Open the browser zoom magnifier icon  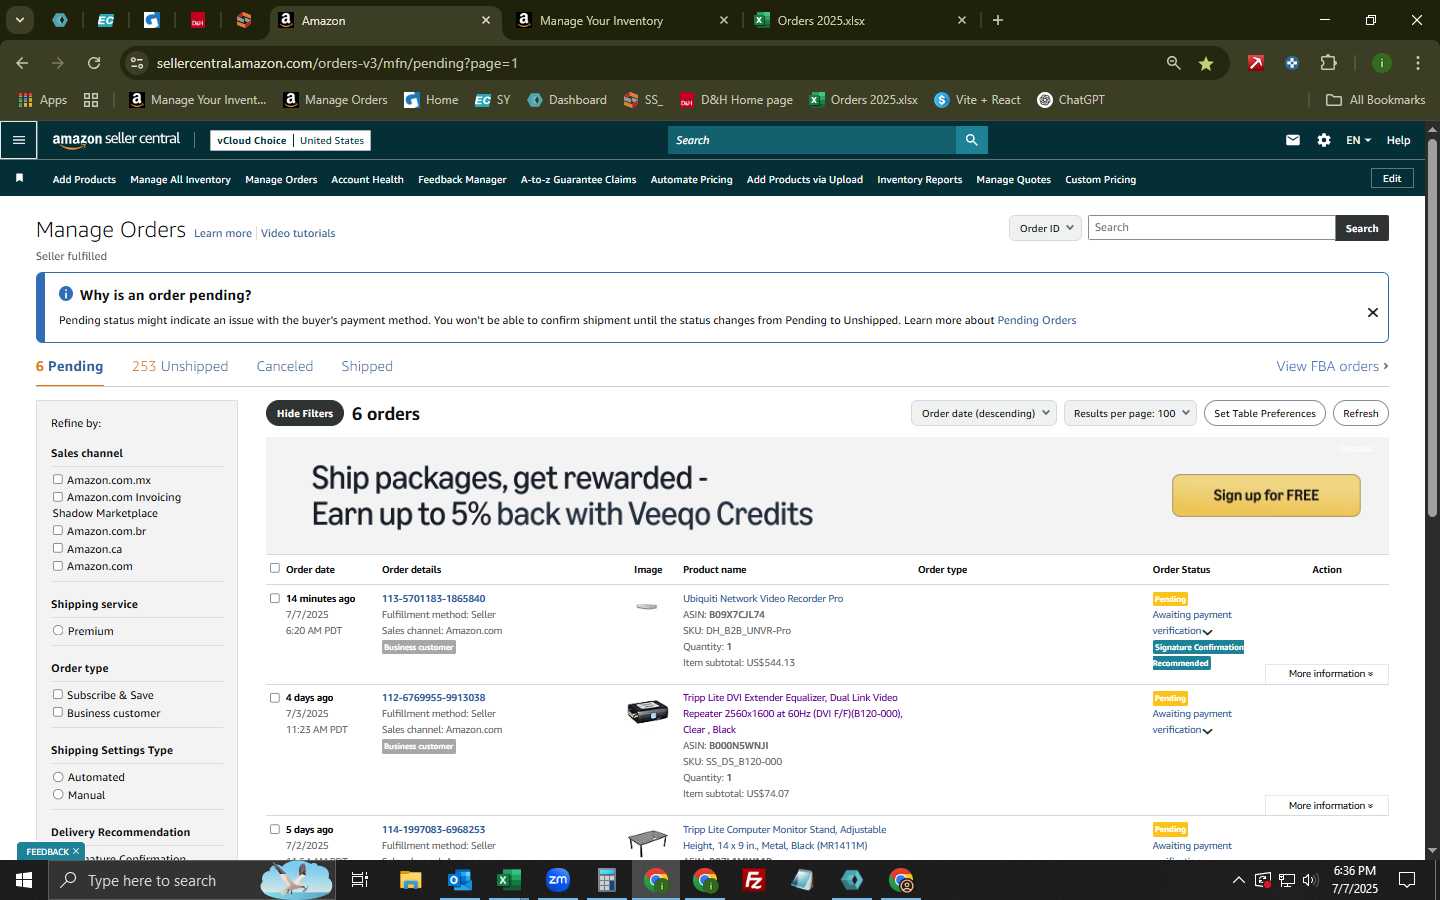click(x=1173, y=63)
